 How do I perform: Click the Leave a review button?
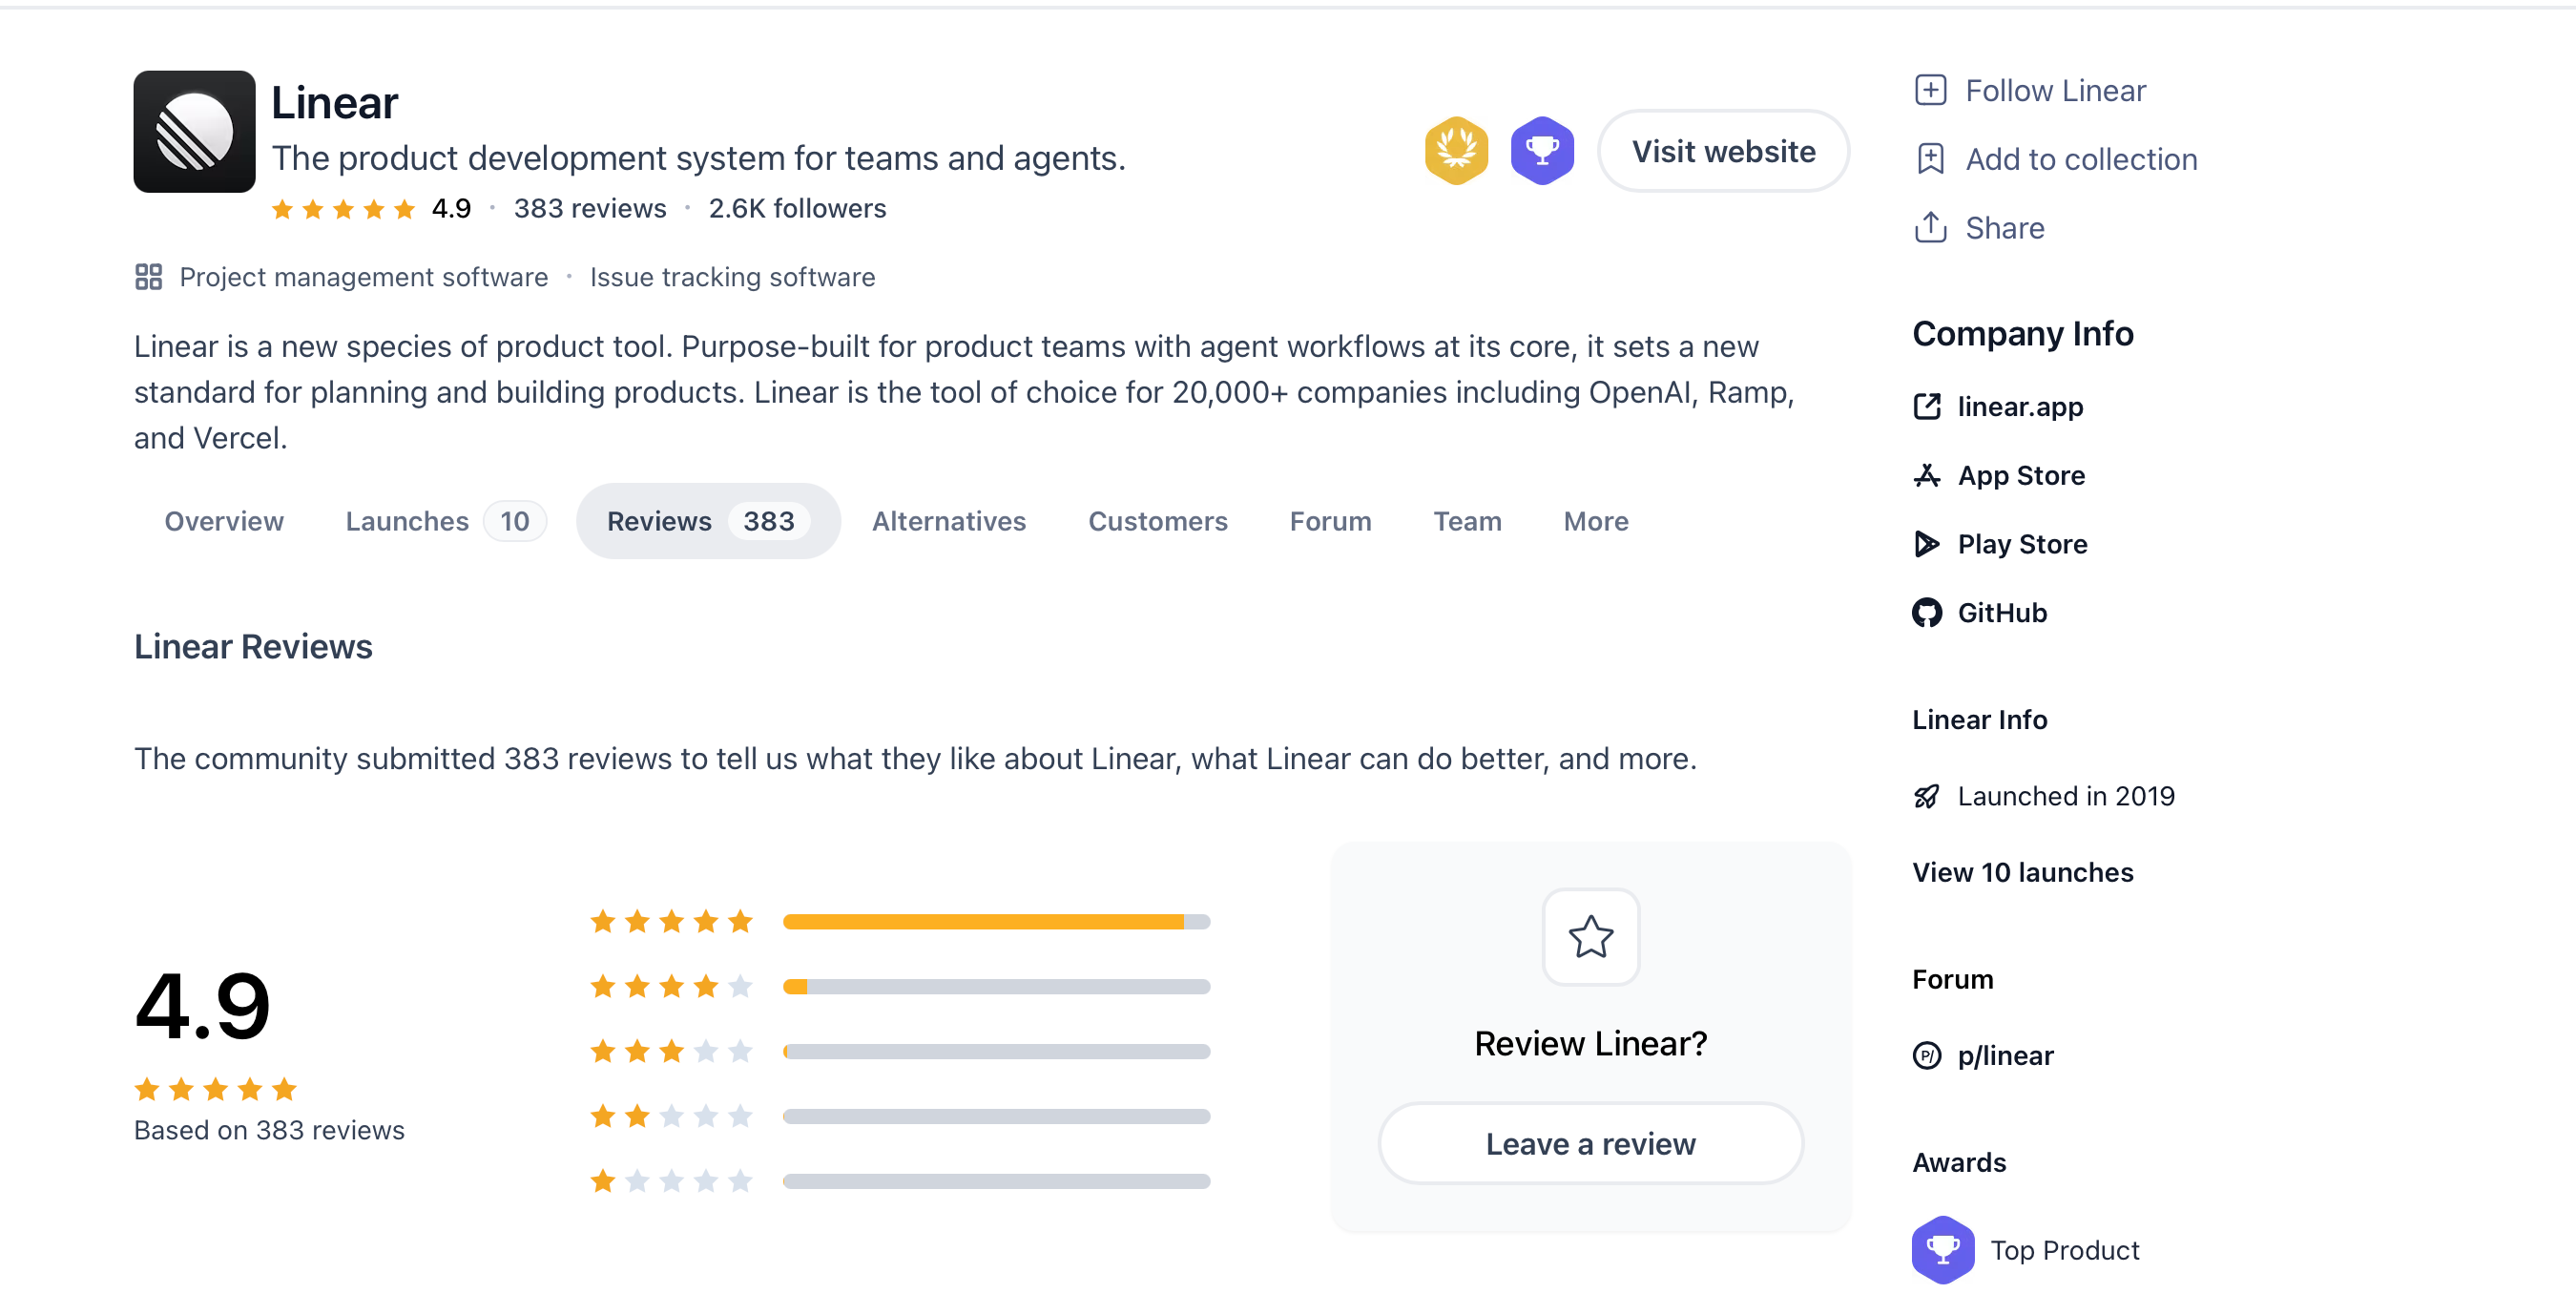coord(1590,1143)
